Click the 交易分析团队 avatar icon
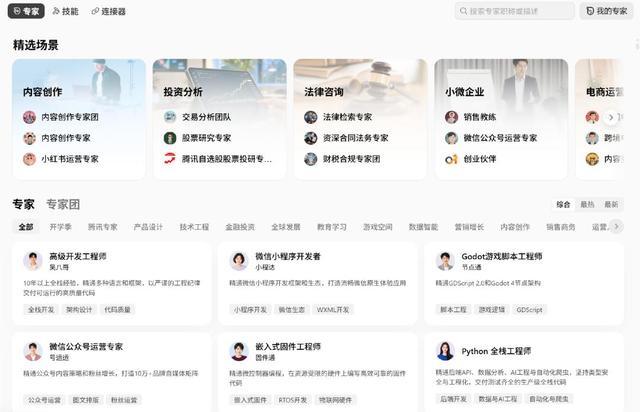The image size is (640, 412). (x=170, y=117)
